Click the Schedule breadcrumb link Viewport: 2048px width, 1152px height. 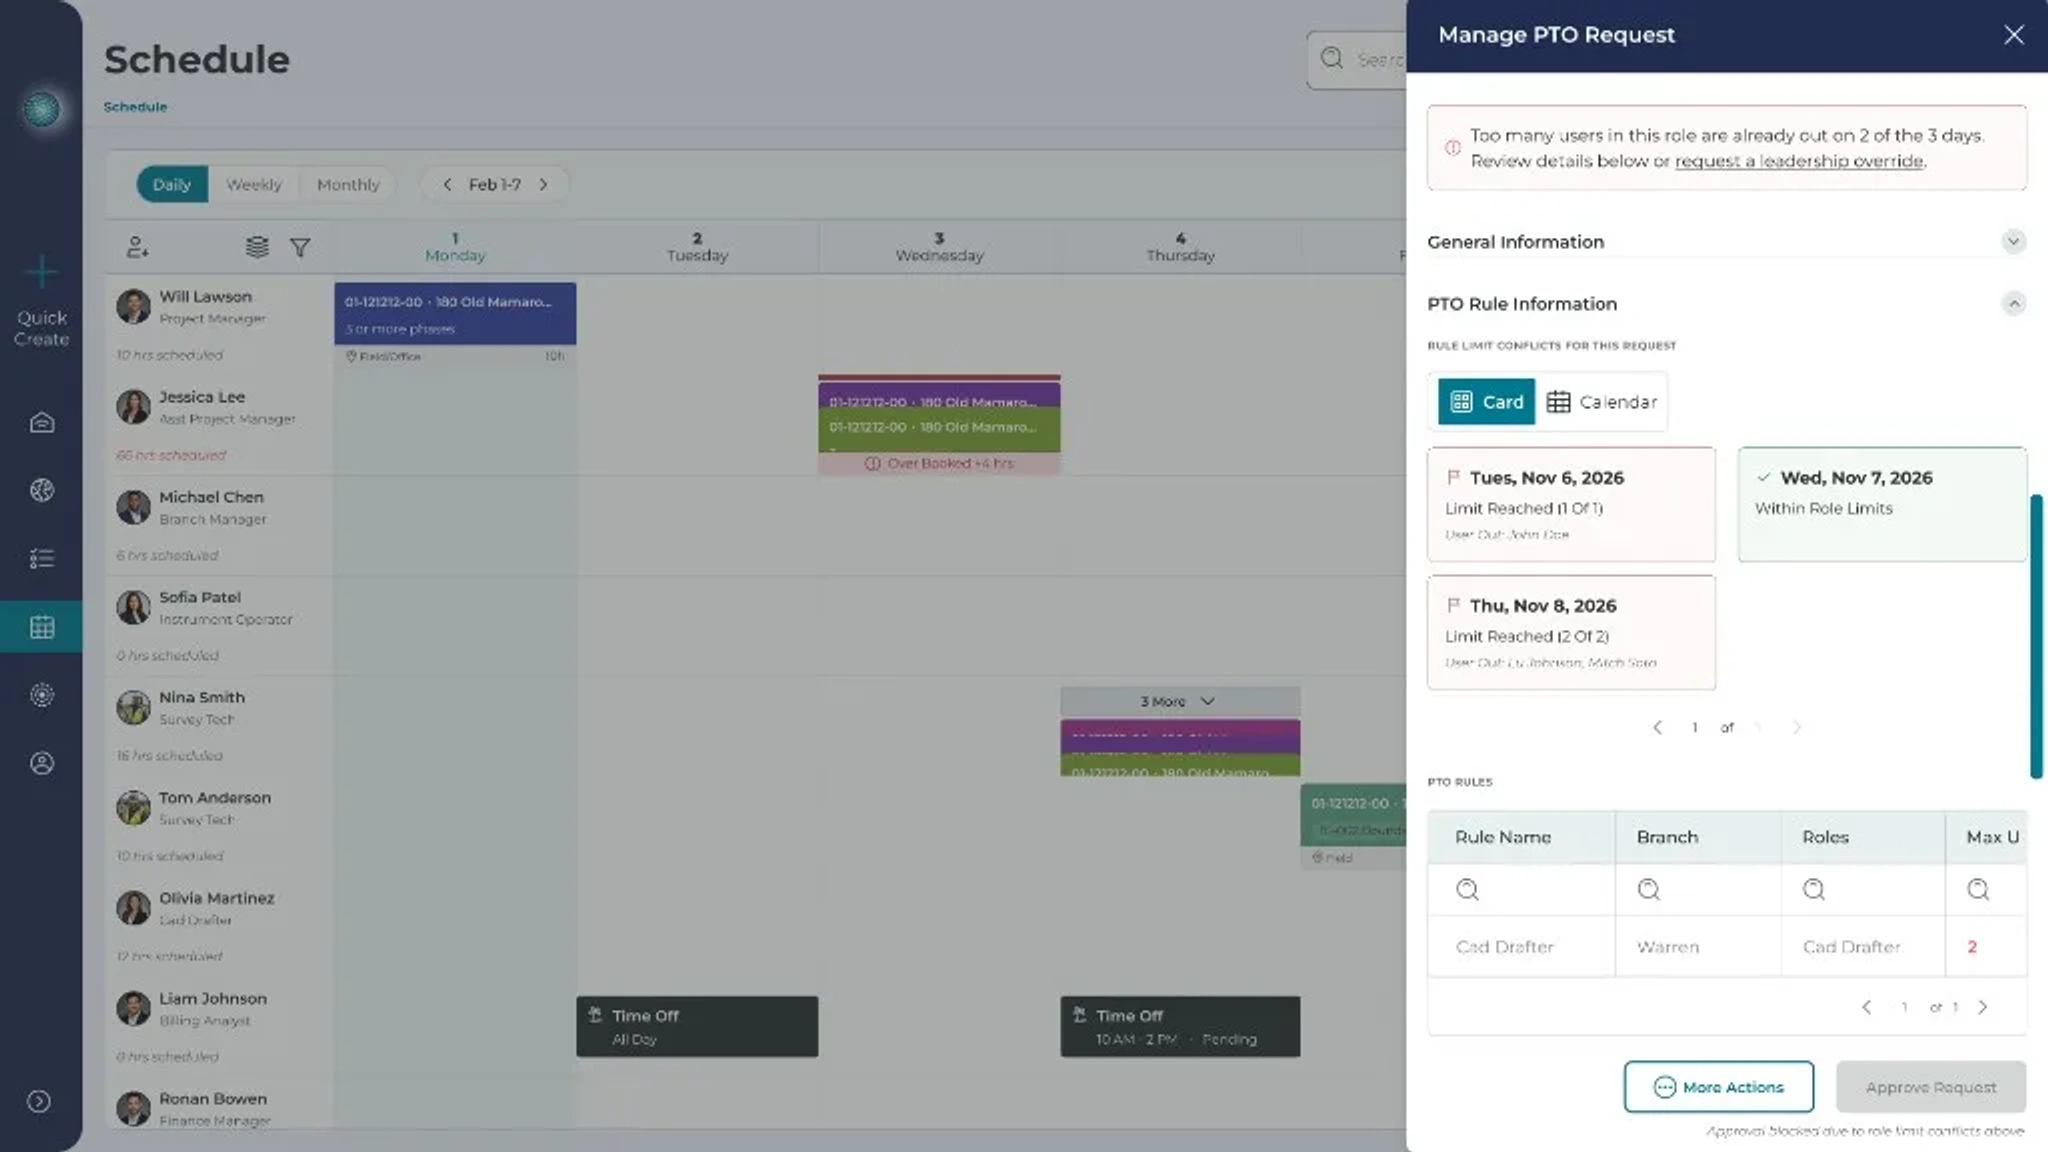[x=135, y=106]
